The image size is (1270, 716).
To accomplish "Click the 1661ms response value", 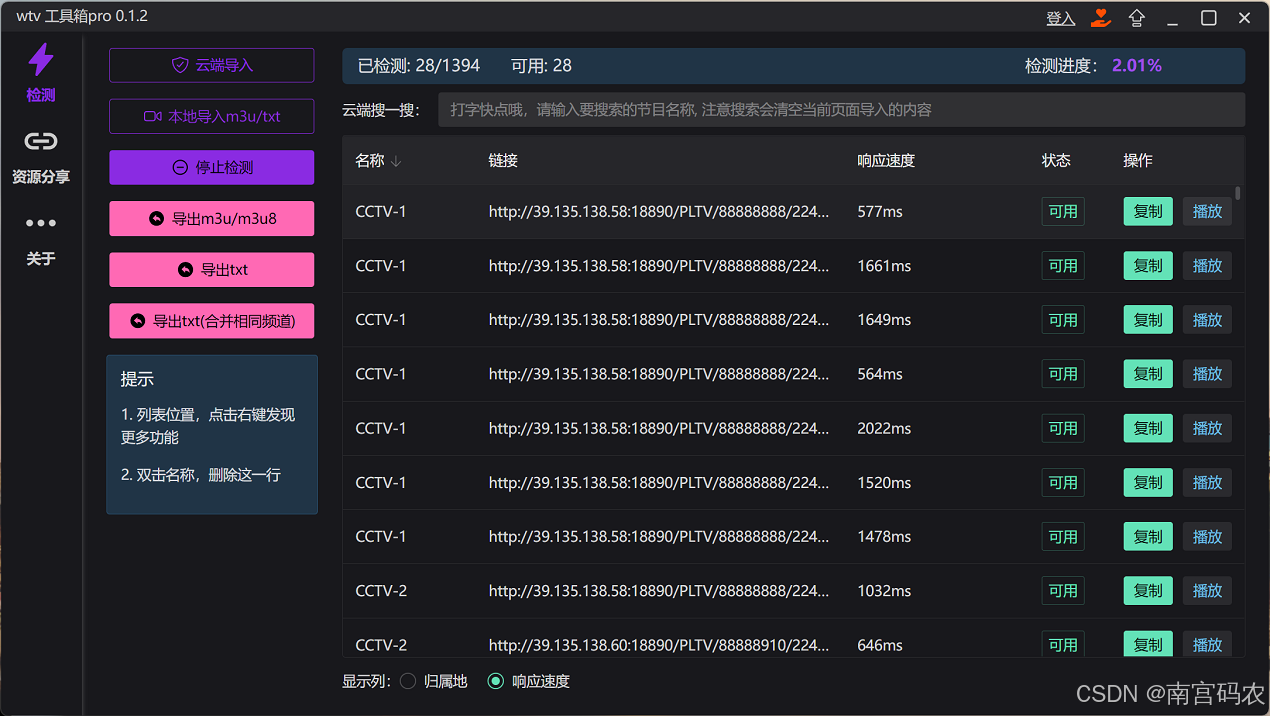I will [884, 265].
